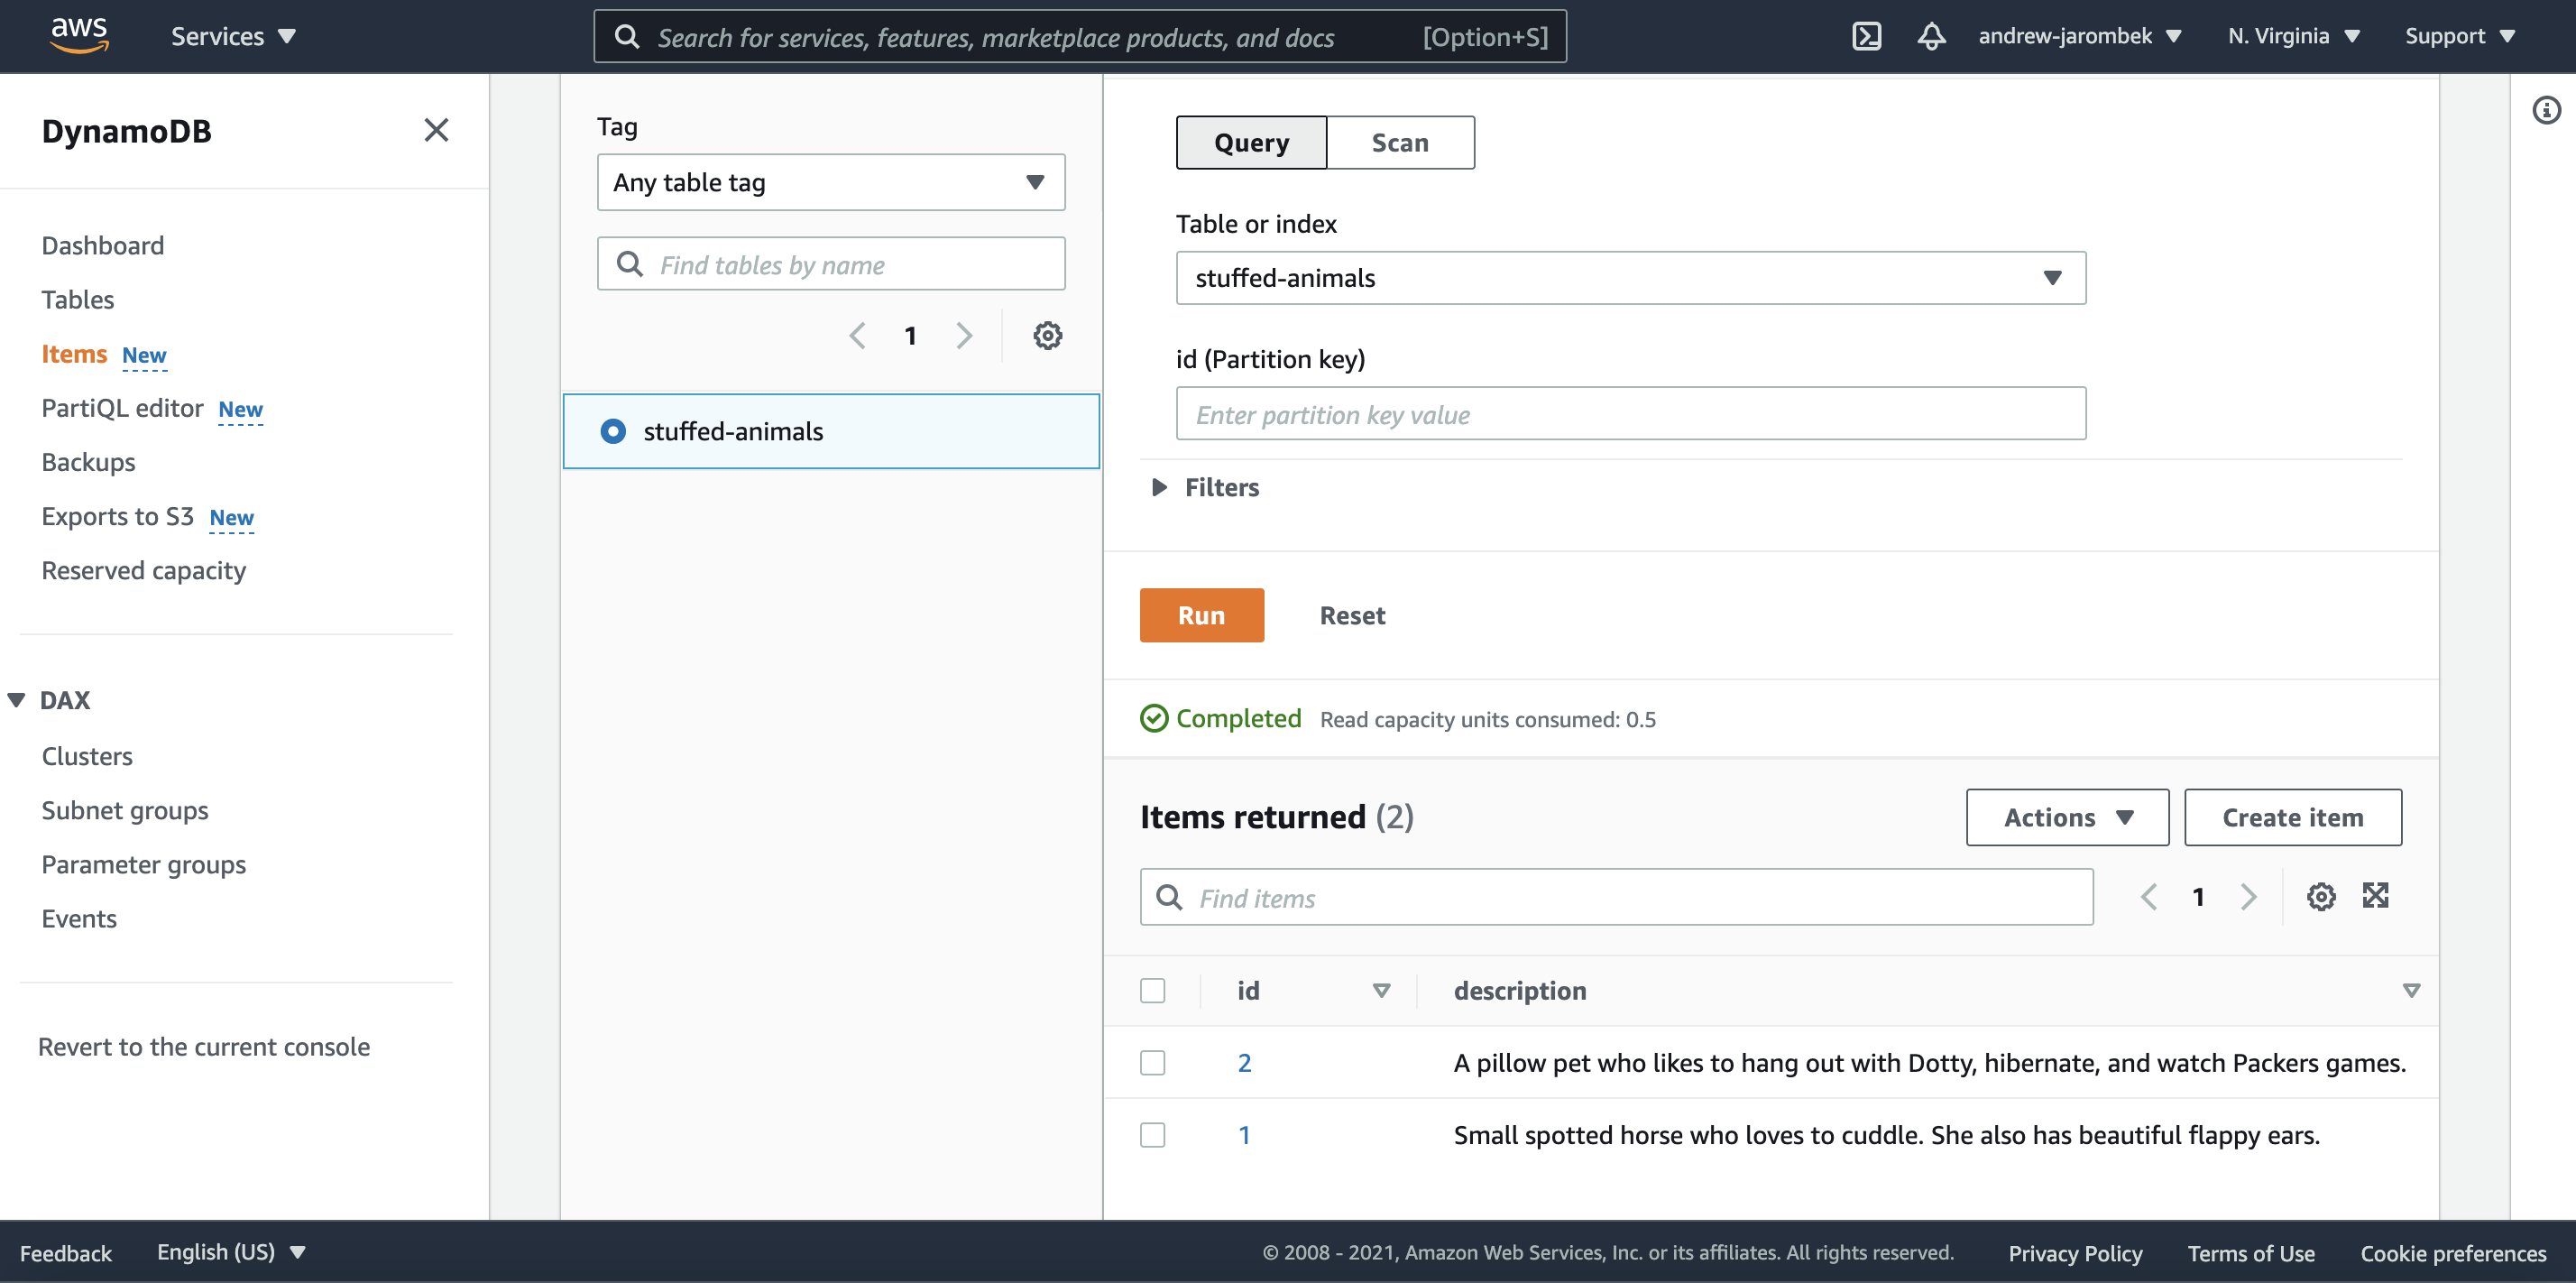Viewport: 2576px width, 1283px height.
Task: Open the Services menu
Action: (233, 36)
